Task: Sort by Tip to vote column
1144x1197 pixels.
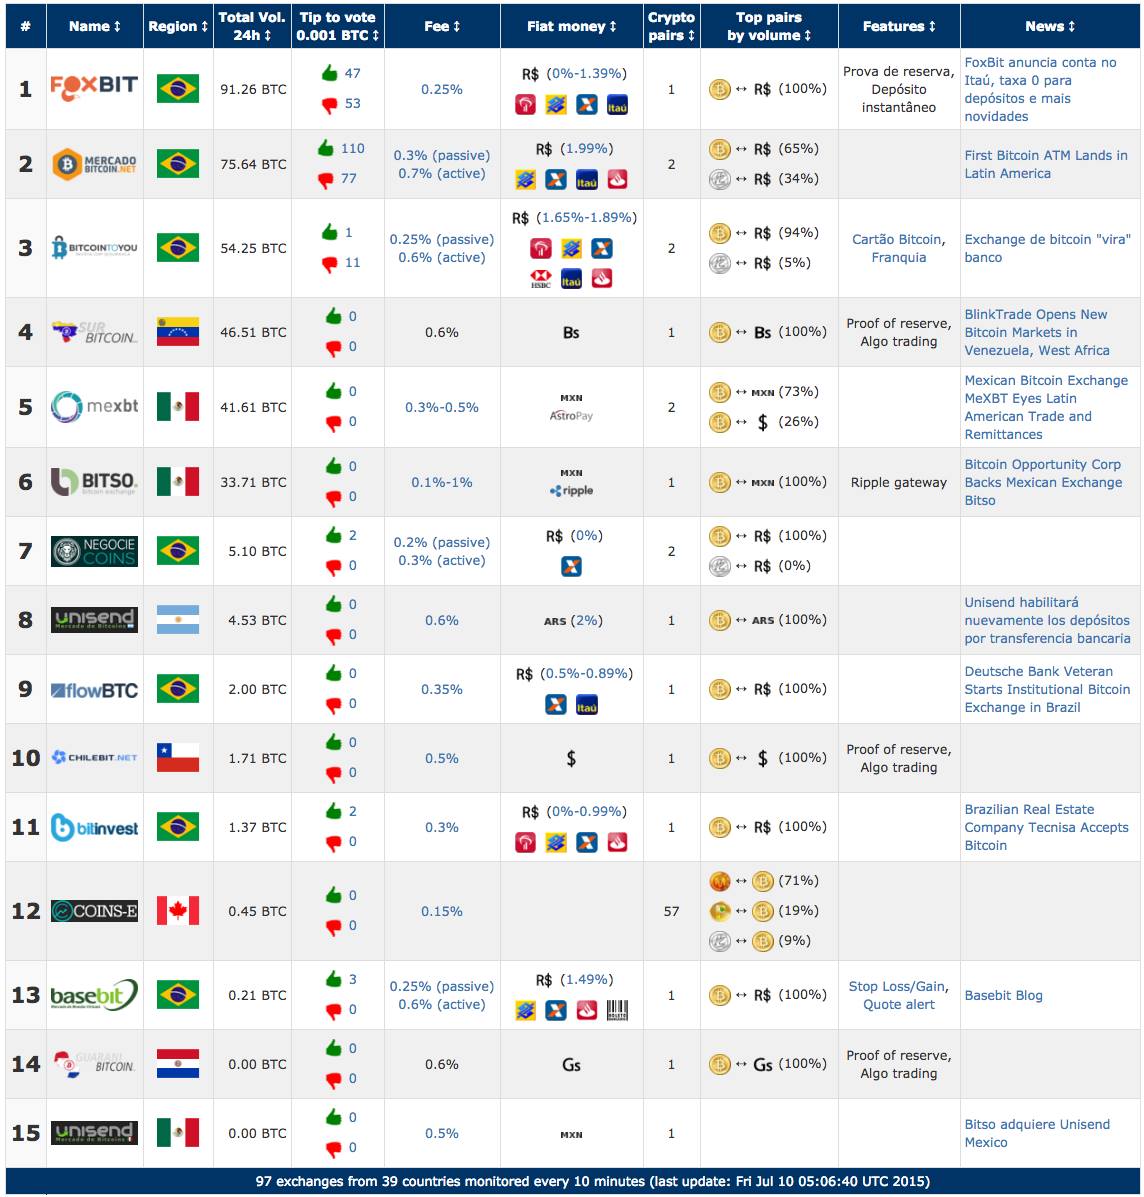Action: [337, 26]
